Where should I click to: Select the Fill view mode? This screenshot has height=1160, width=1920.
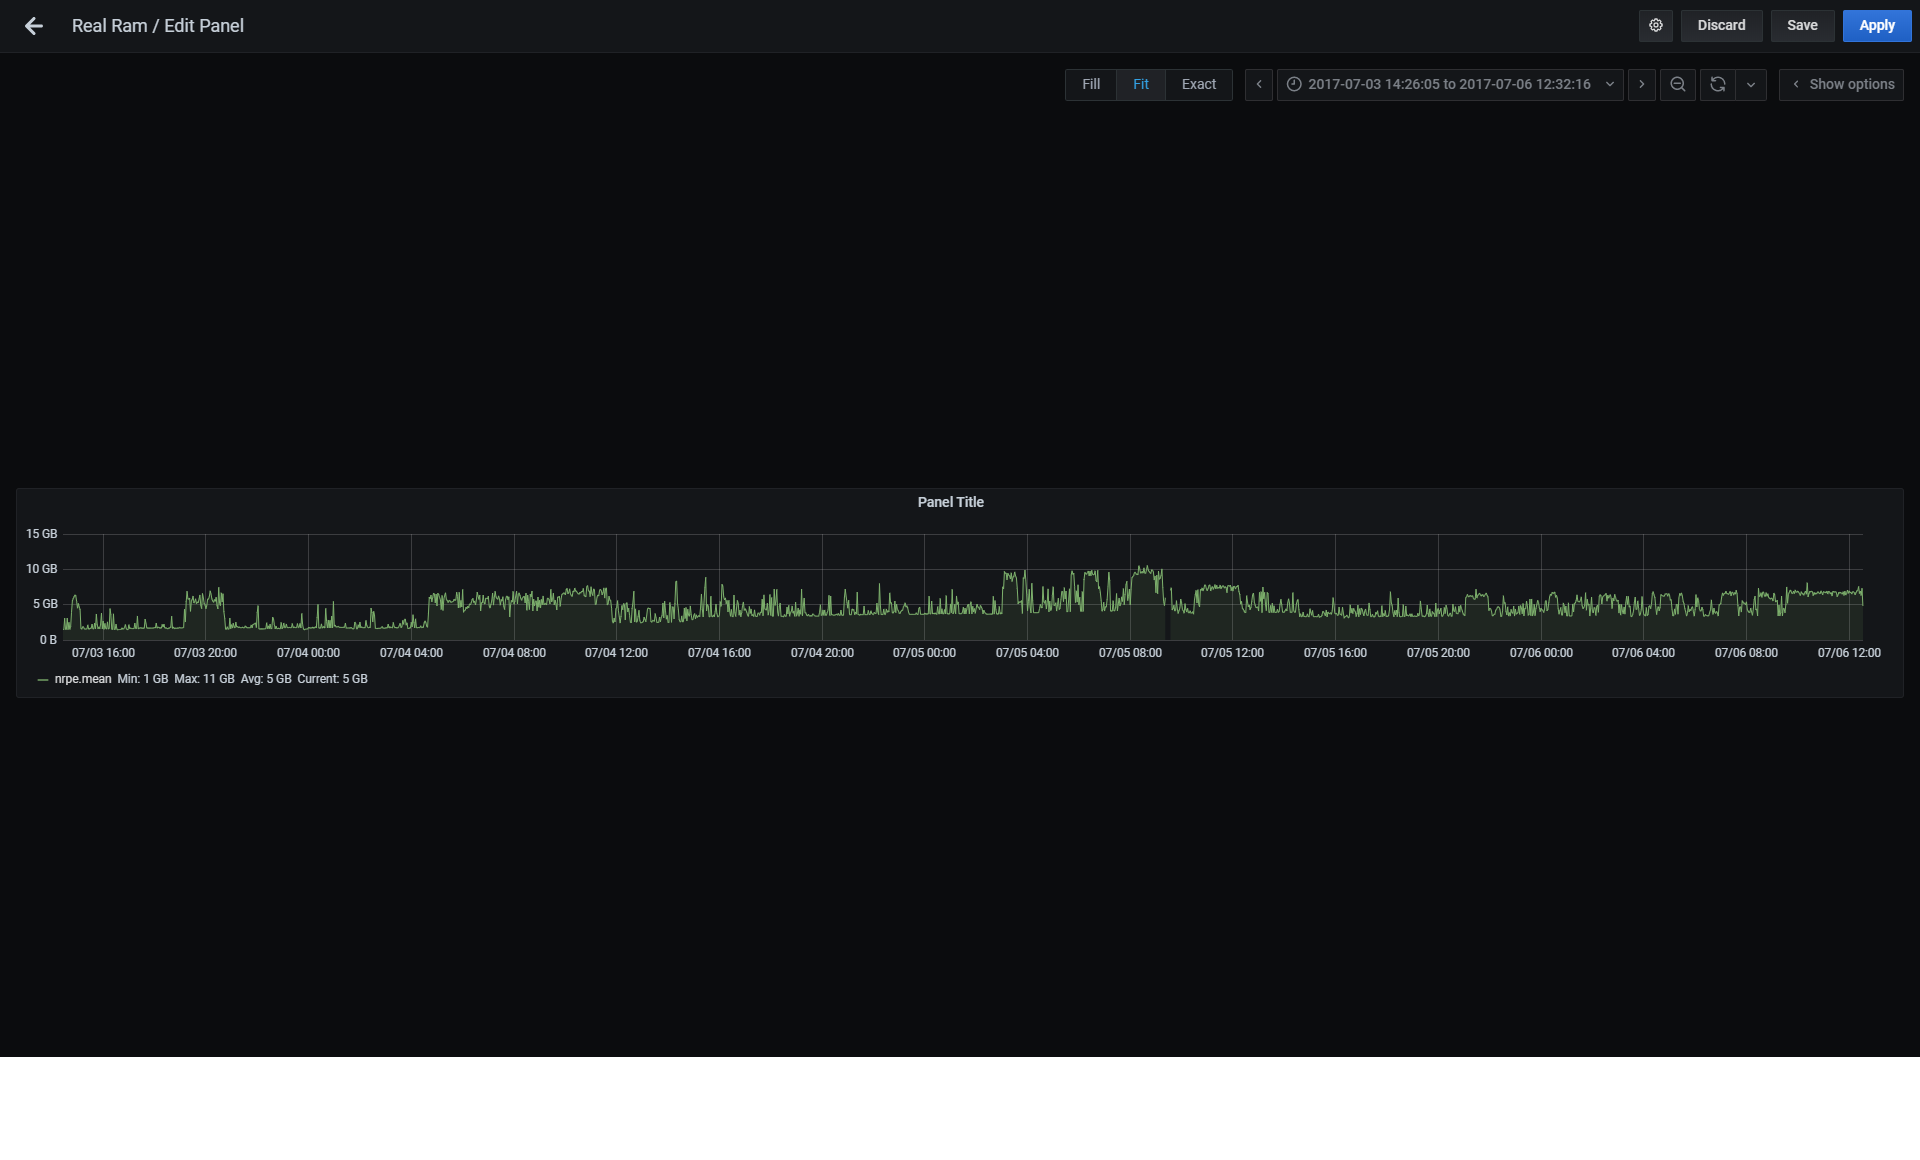click(x=1090, y=84)
